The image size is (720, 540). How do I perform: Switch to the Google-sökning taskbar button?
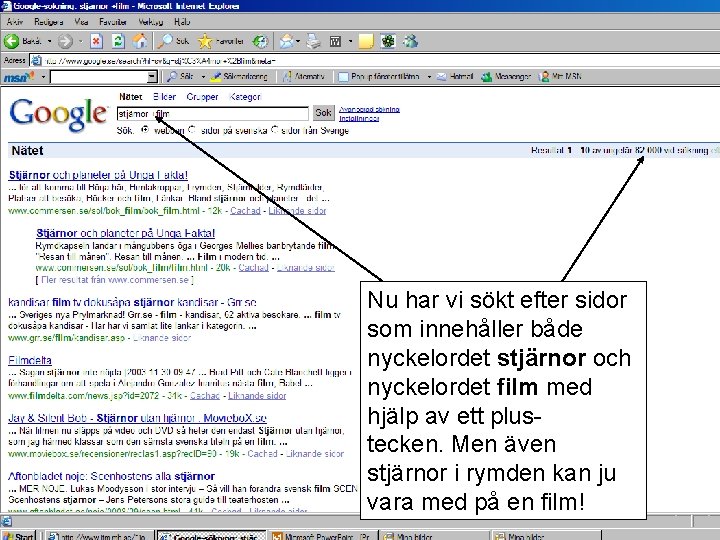(x=211, y=536)
